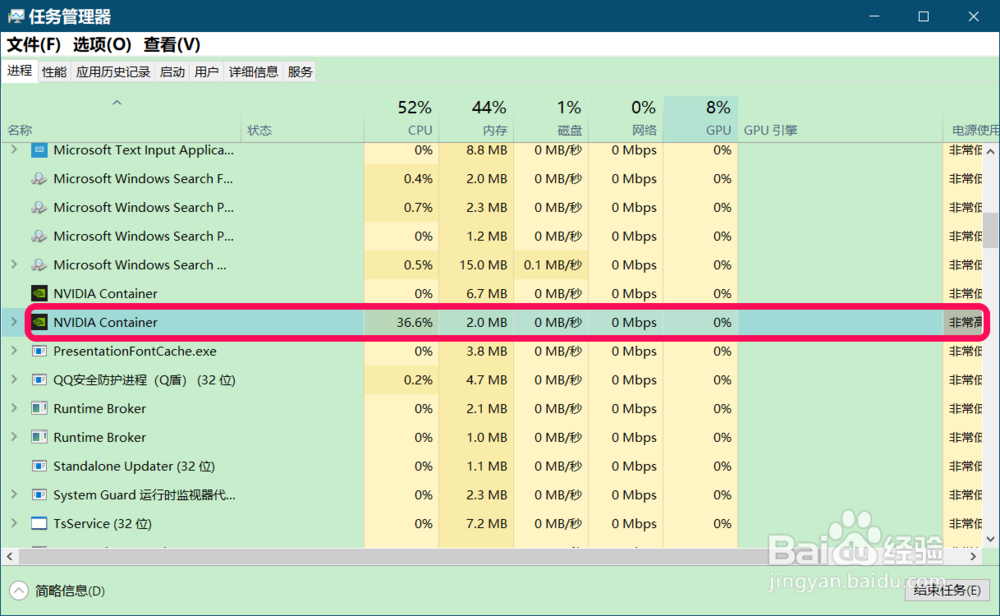Click the 36.6% CPU value

[x=415, y=322]
